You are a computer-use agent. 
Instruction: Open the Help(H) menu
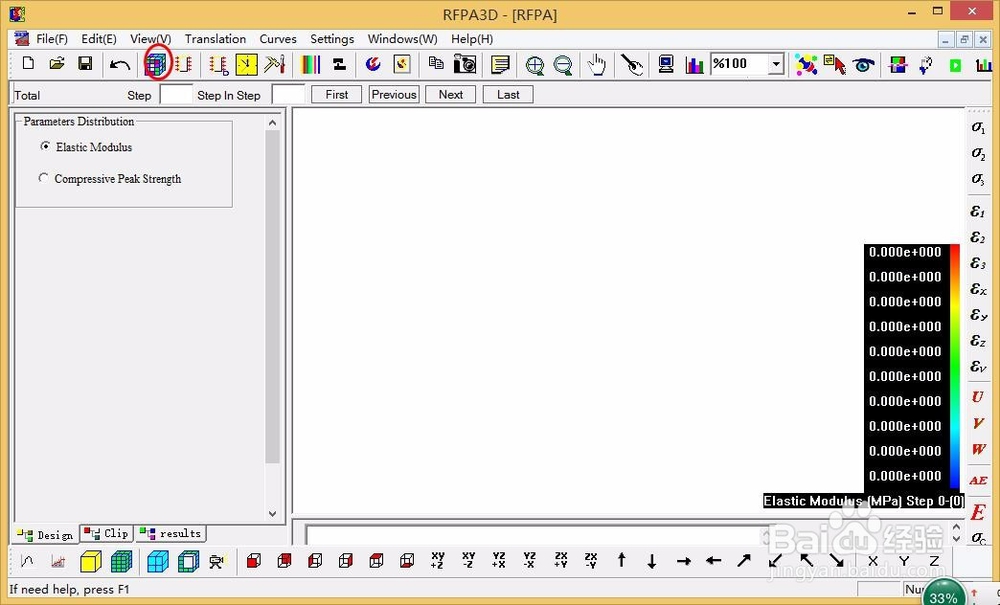pyautogui.click(x=472, y=39)
